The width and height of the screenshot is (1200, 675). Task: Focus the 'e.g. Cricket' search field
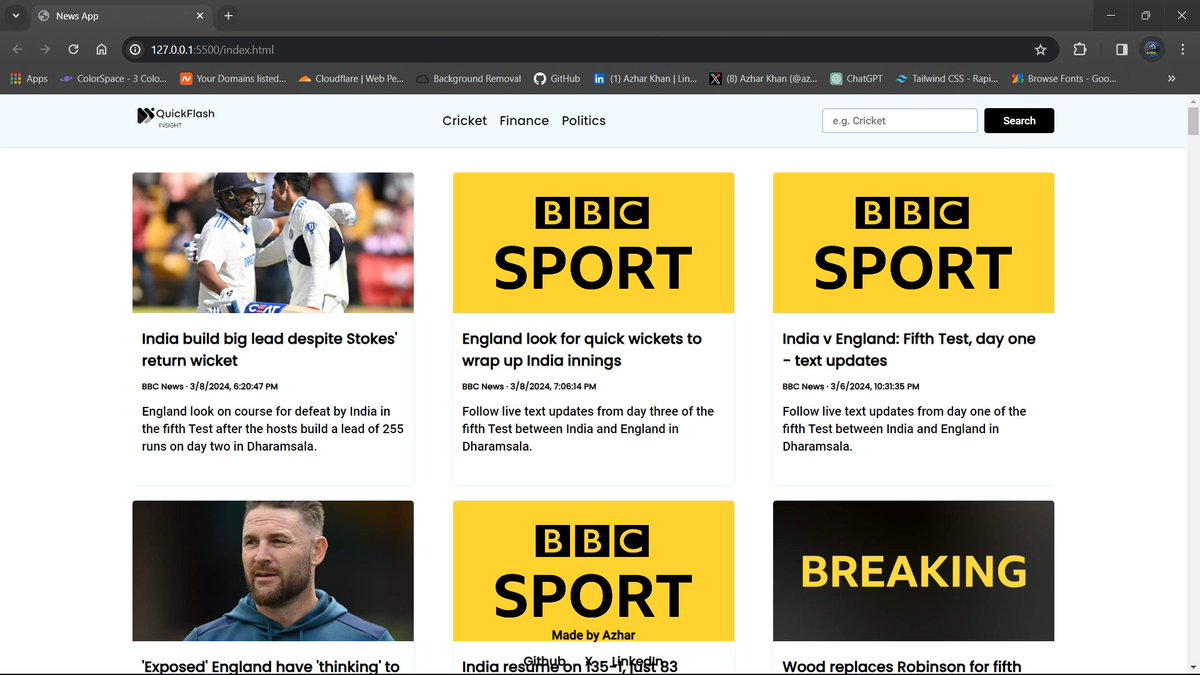click(899, 121)
